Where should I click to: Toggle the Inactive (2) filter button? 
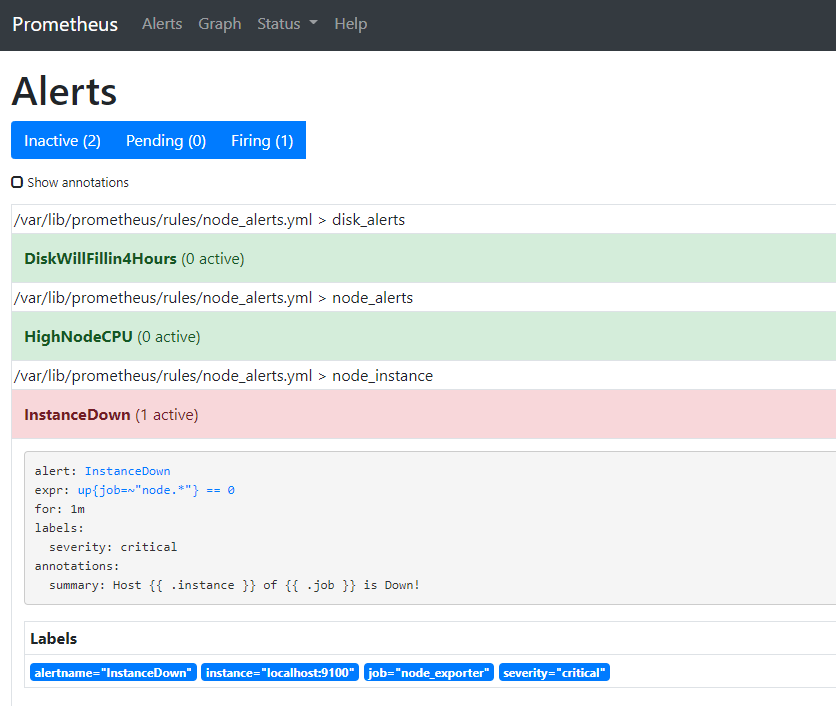tap(62, 140)
